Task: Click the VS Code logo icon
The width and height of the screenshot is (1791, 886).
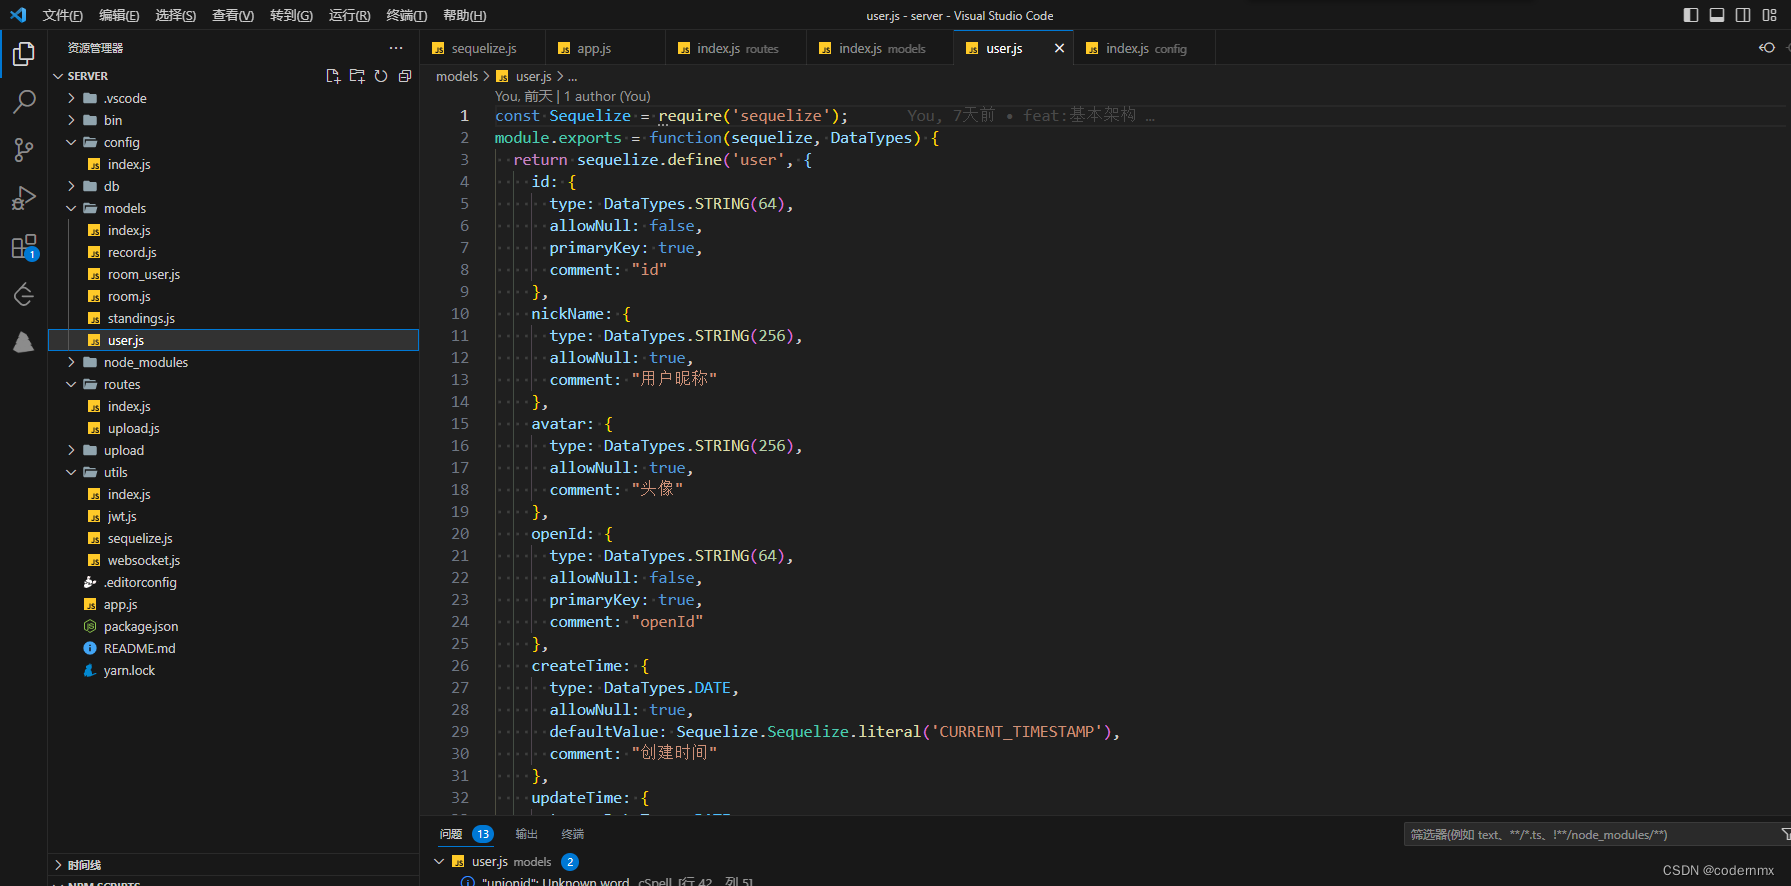Action: 18,15
